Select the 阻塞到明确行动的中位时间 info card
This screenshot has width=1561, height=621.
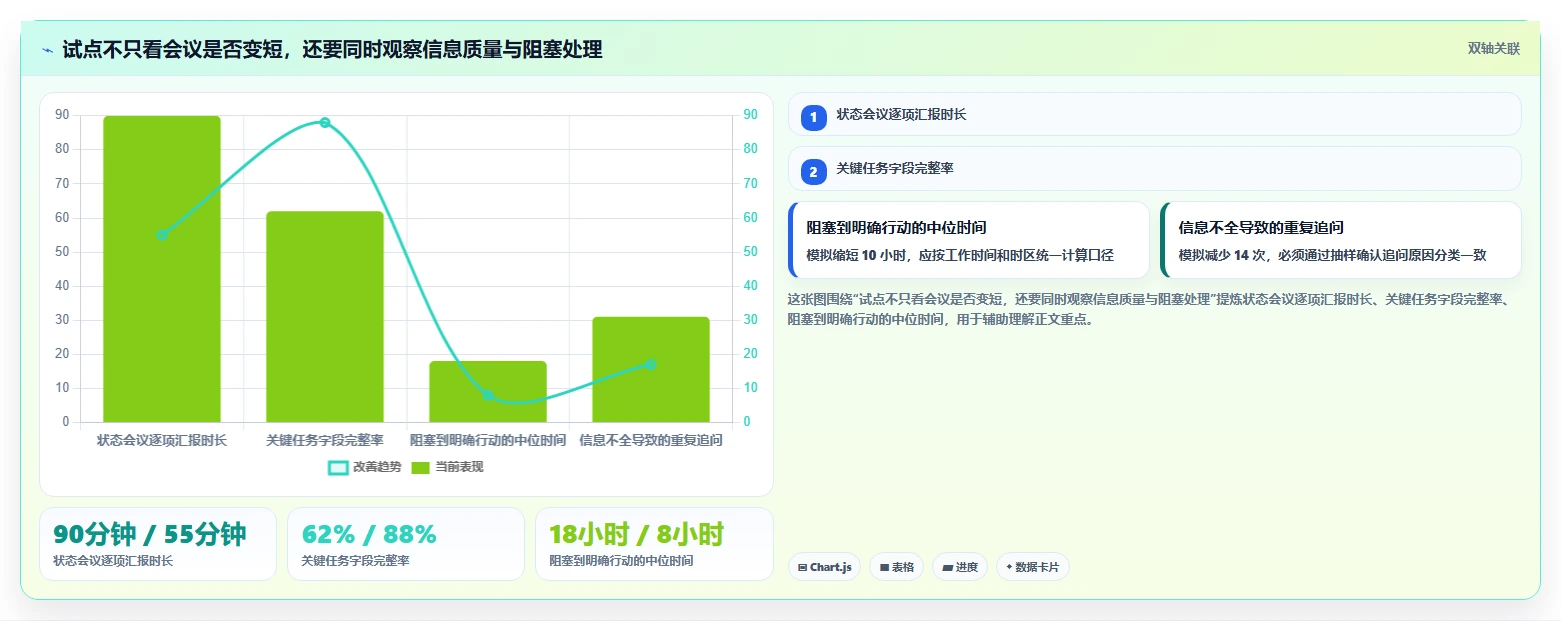point(969,240)
